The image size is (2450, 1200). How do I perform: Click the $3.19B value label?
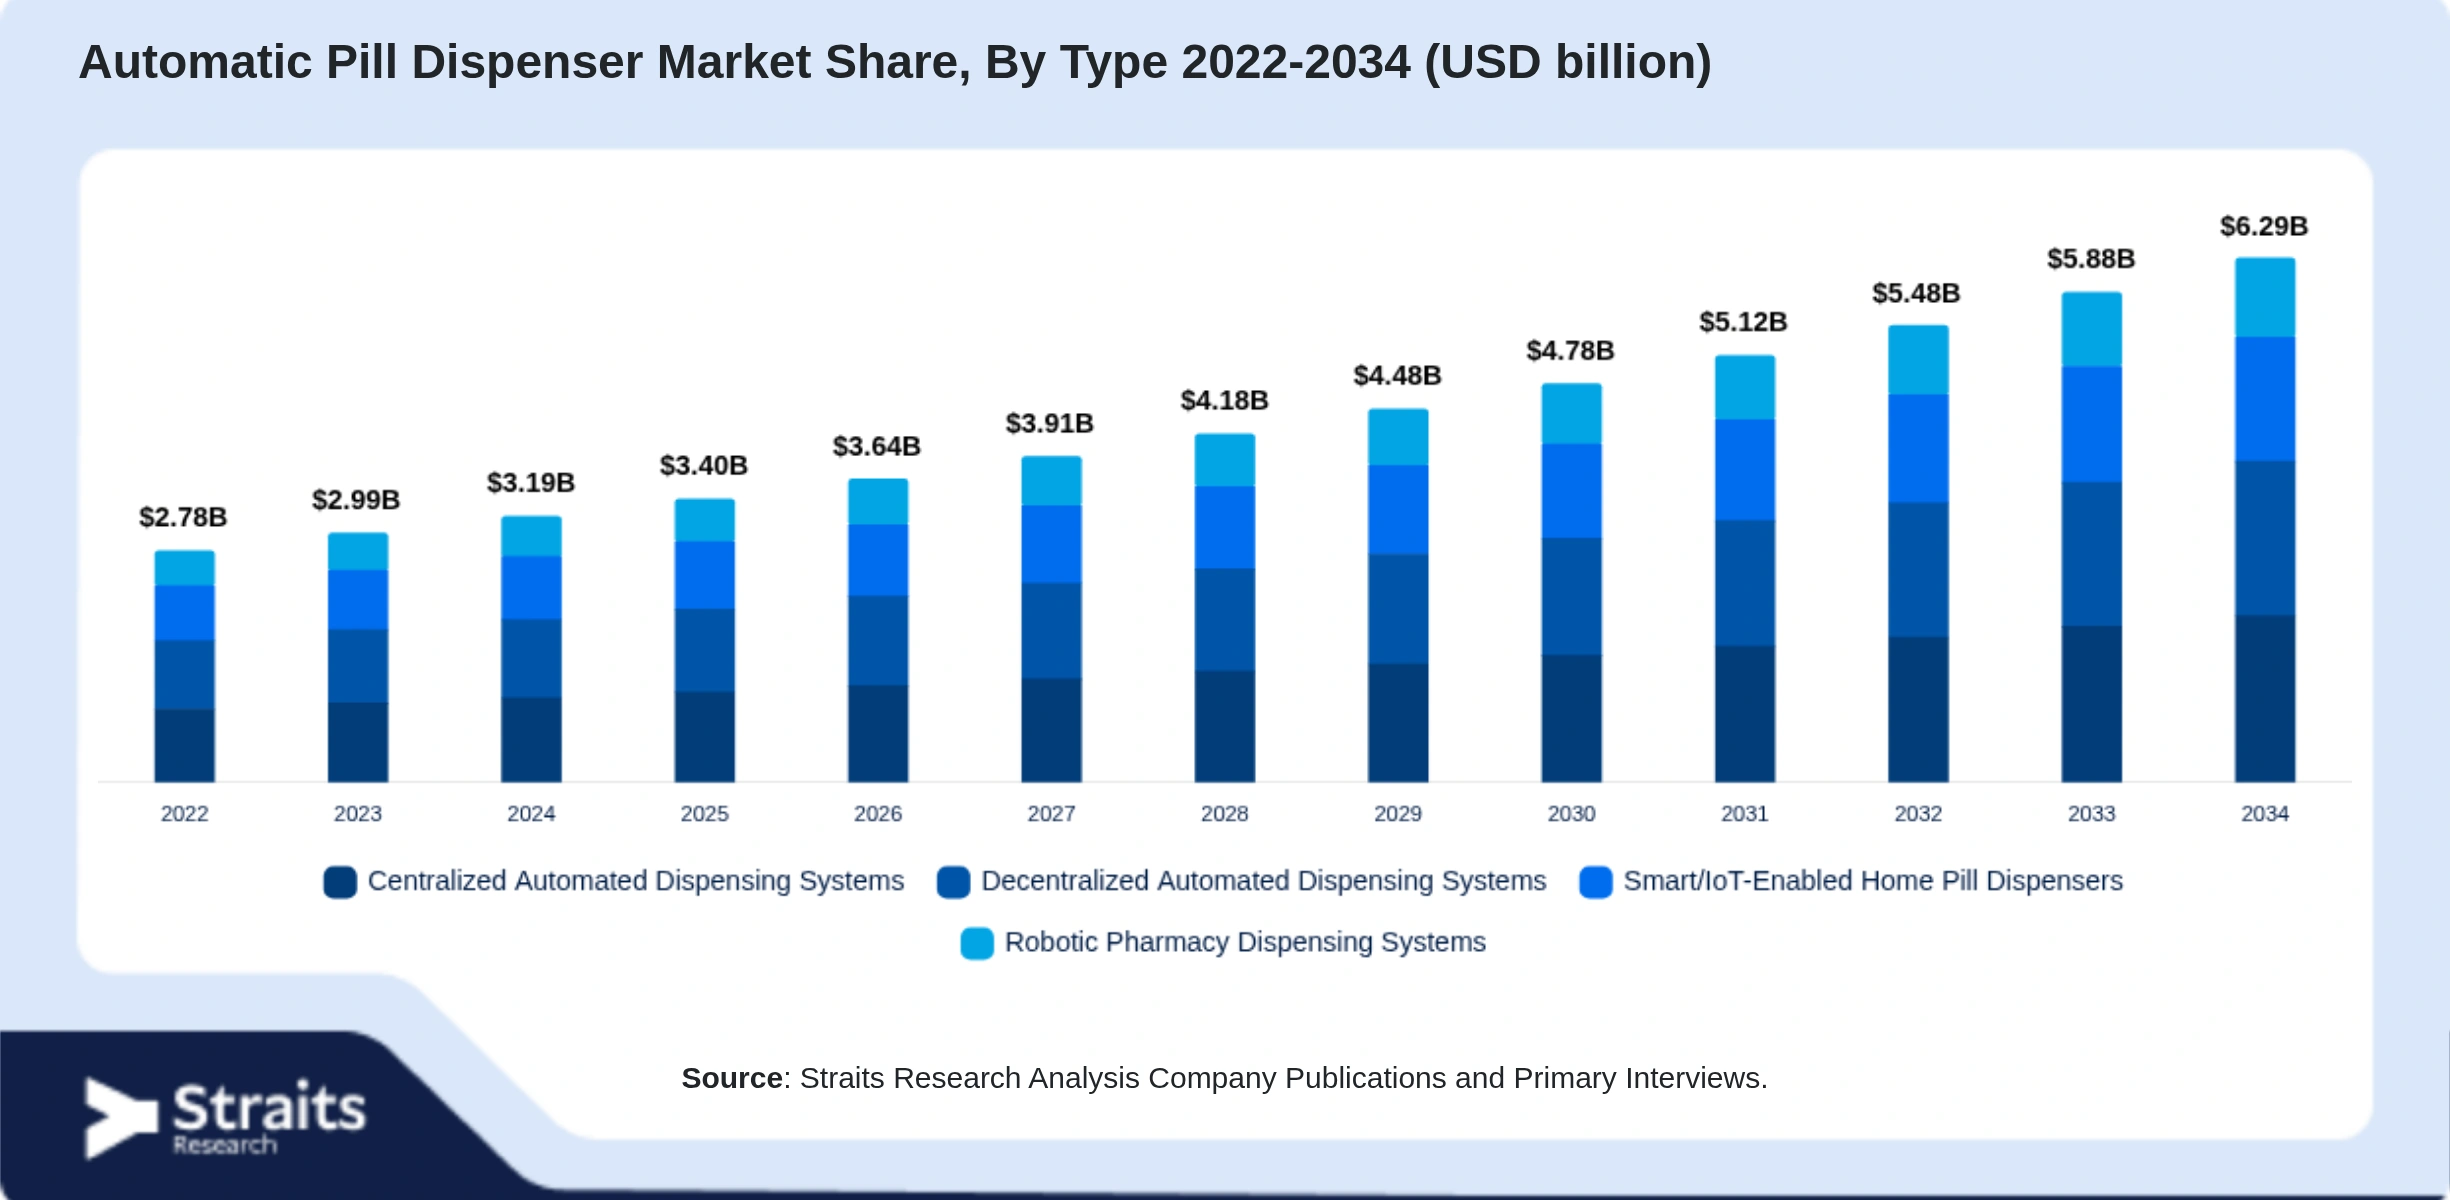(x=531, y=482)
